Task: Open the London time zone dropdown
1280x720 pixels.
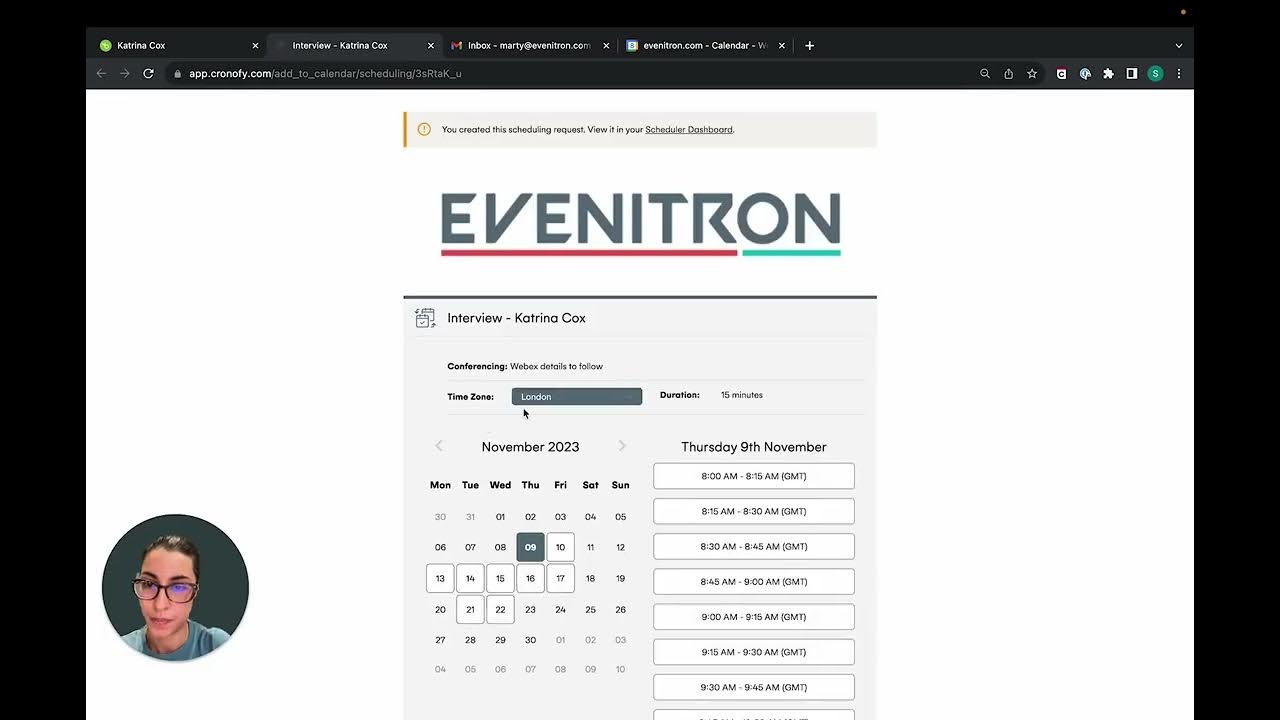Action: tap(577, 397)
